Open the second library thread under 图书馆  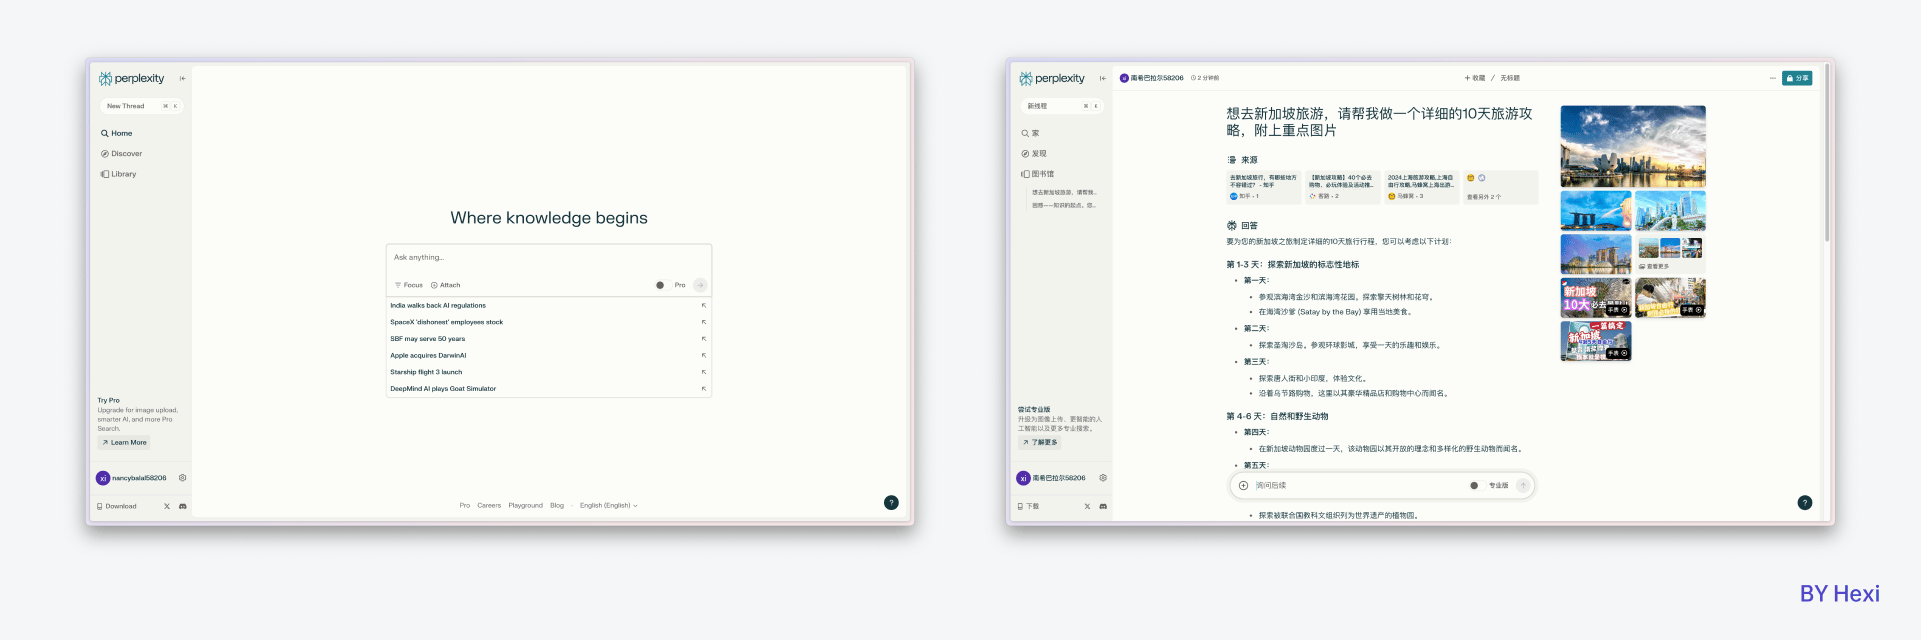[1064, 205]
